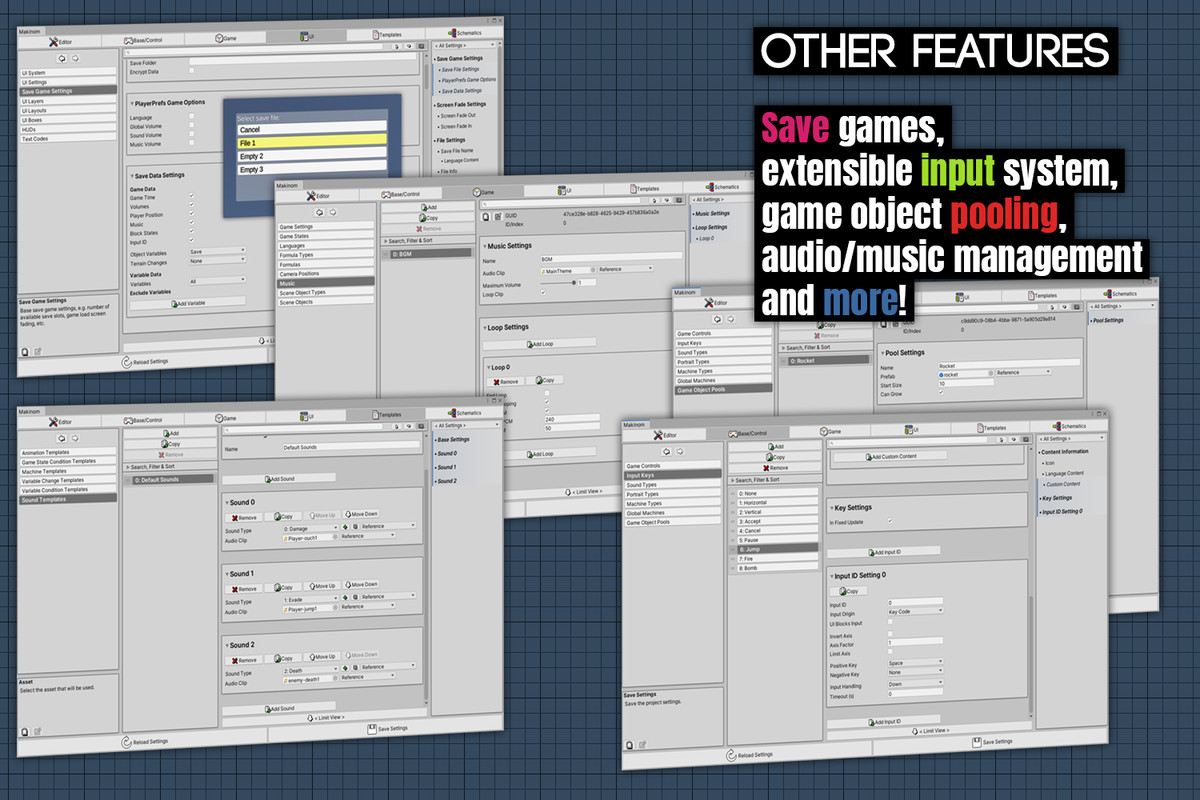Open Sound 1 Sound Type Evade dropdown
This screenshot has height=800, width=1200.
click(311, 597)
